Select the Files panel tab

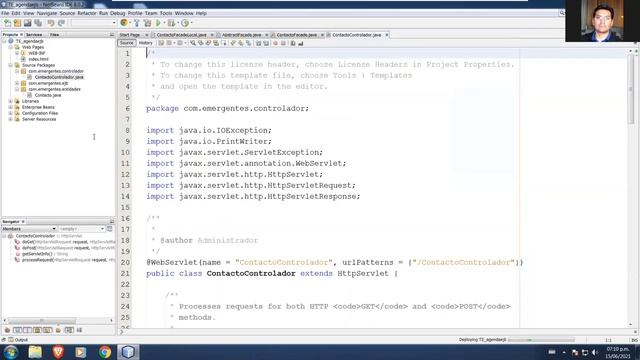pyautogui.click(x=54, y=35)
